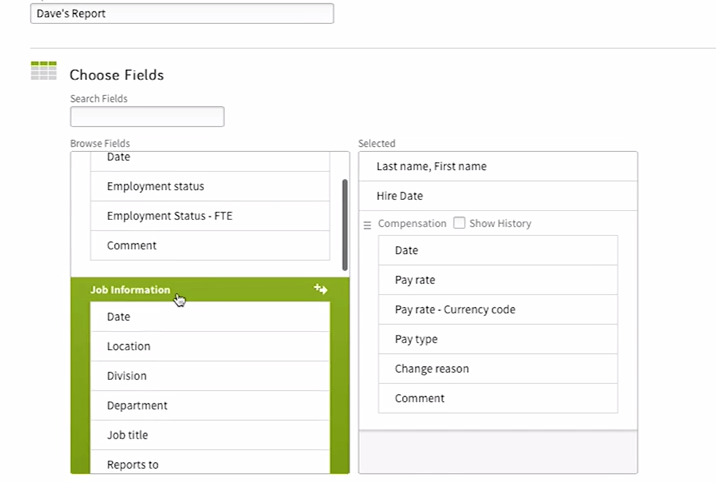Select Pay rate in the Selected list
The height and width of the screenshot is (483, 716).
click(x=498, y=280)
